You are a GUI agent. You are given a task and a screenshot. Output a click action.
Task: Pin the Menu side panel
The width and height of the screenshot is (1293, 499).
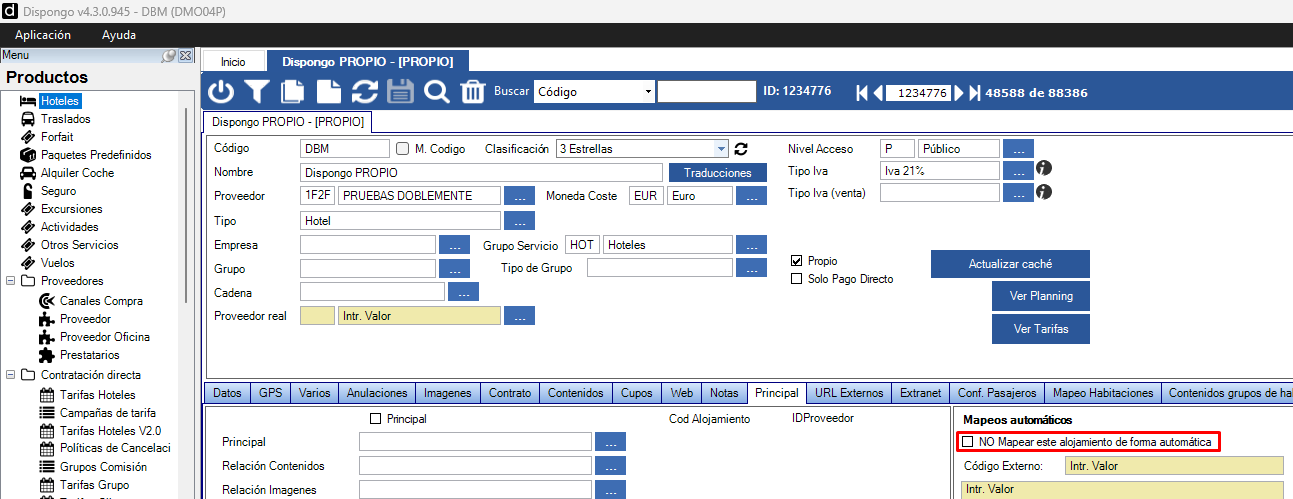point(169,56)
